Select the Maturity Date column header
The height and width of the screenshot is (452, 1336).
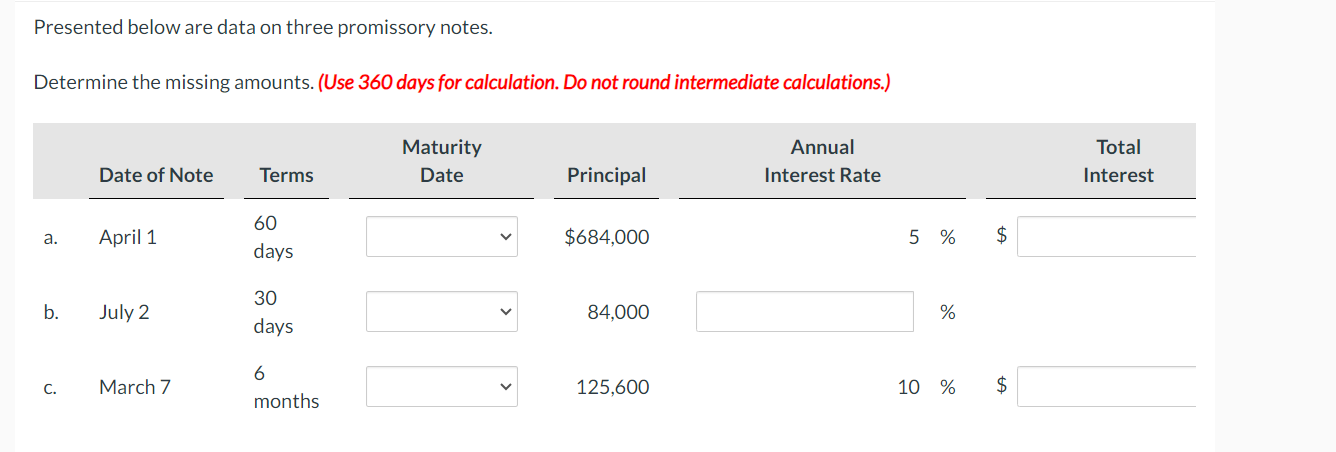(x=441, y=161)
